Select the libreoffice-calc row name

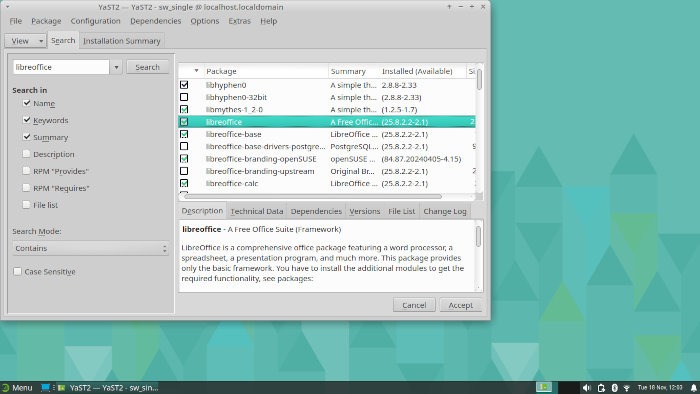pos(232,183)
